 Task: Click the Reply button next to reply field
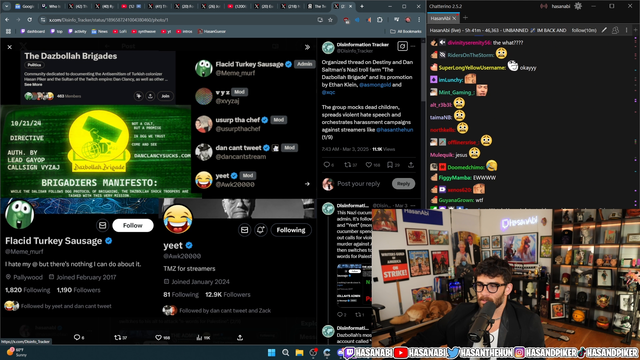403,184
